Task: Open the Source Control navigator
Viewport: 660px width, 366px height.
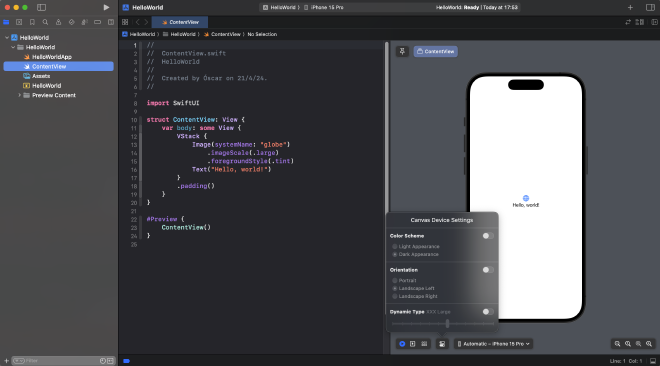Action: pos(19,22)
